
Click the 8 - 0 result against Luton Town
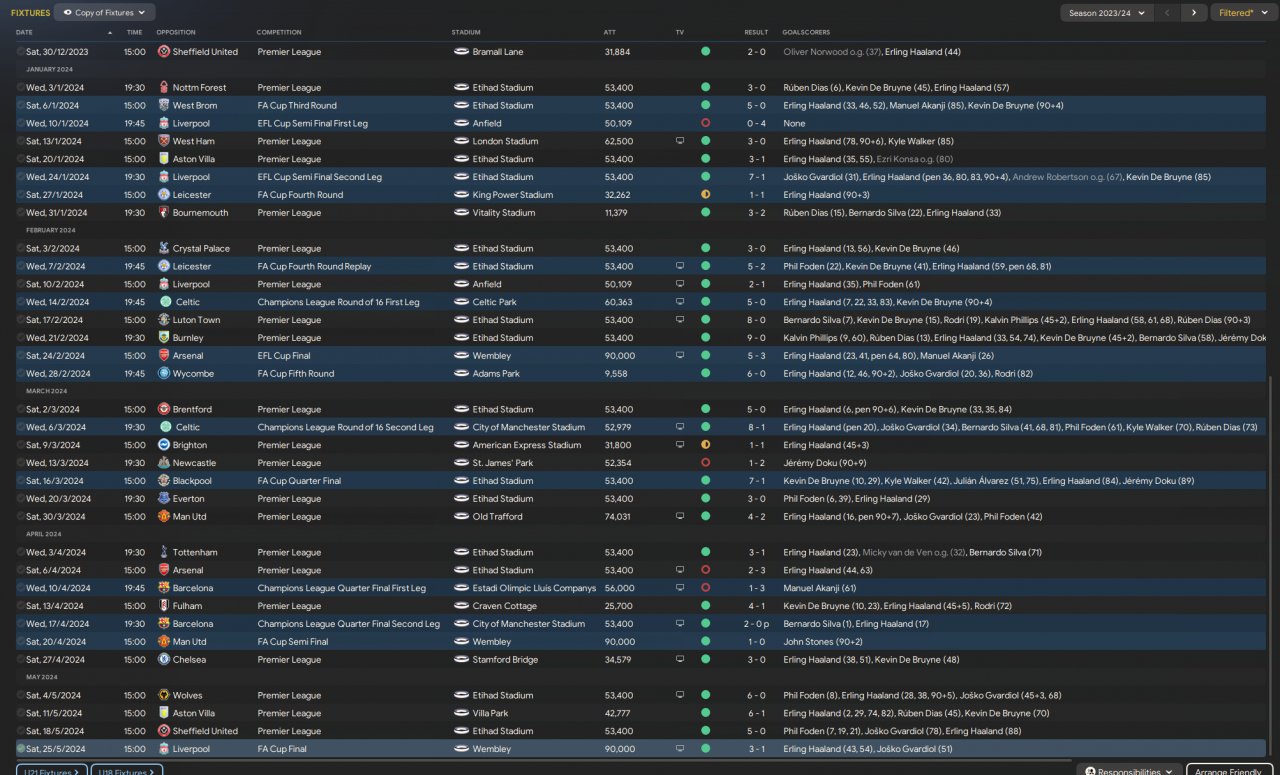coord(756,320)
